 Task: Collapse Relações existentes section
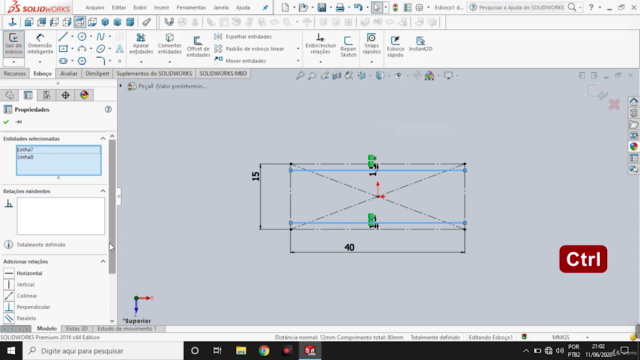103,191
